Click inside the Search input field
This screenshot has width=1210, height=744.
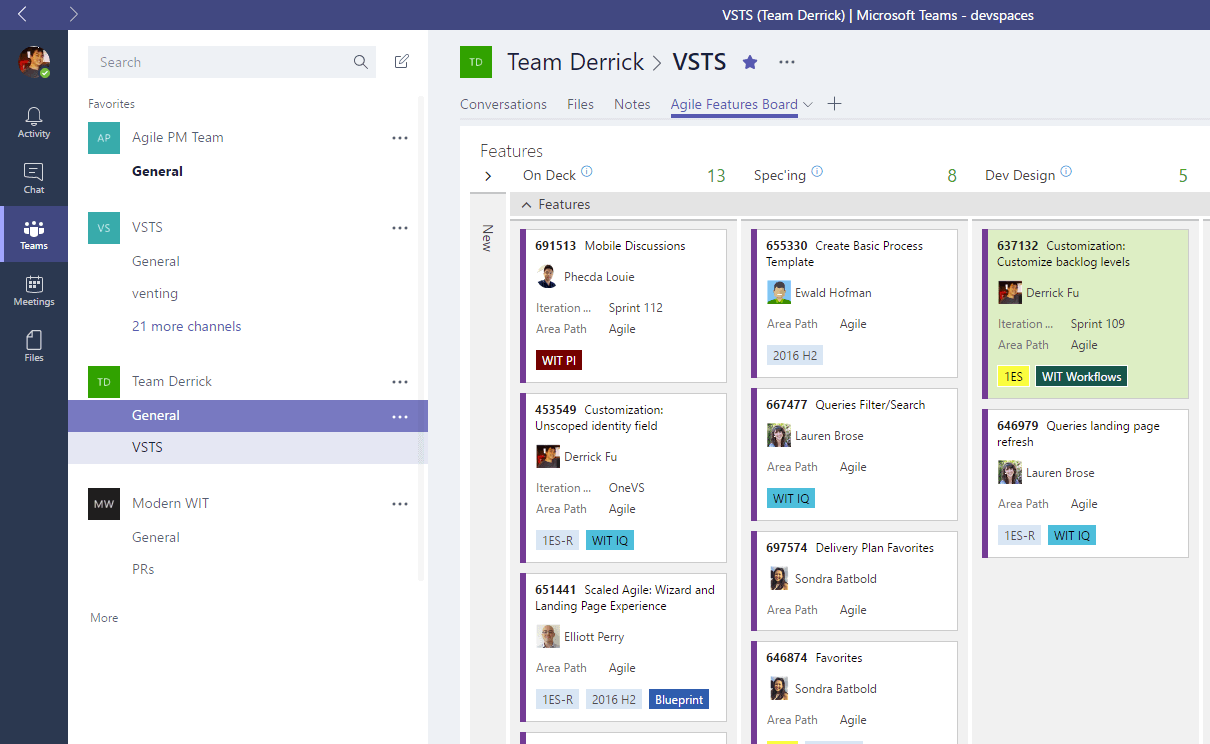coord(220,62)
